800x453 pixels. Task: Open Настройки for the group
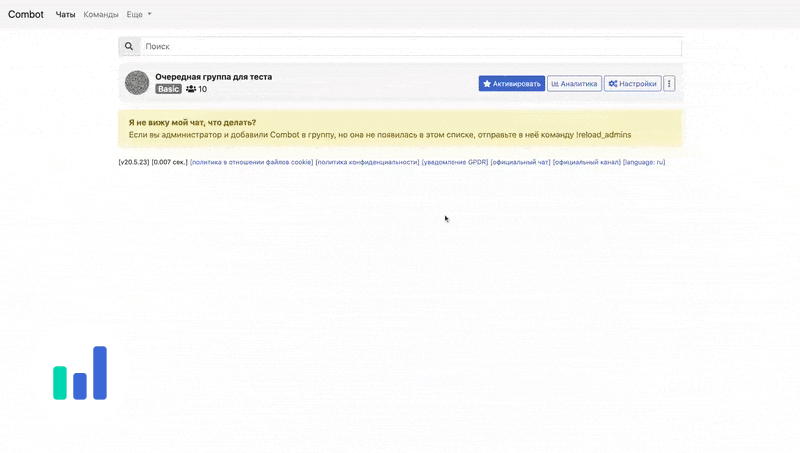(633, 84)
